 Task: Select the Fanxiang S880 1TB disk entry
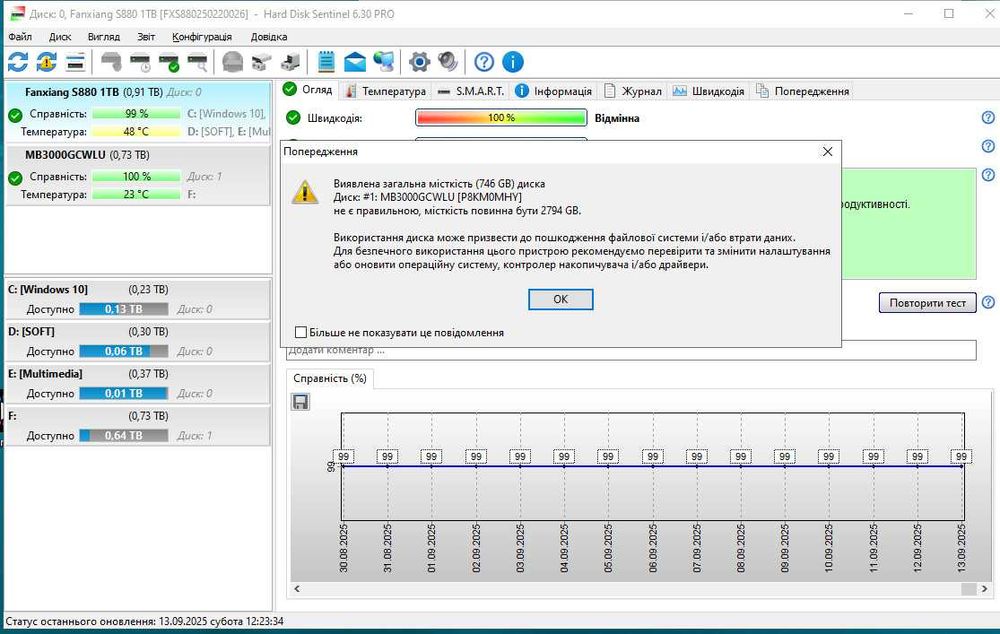click(138, 112)
